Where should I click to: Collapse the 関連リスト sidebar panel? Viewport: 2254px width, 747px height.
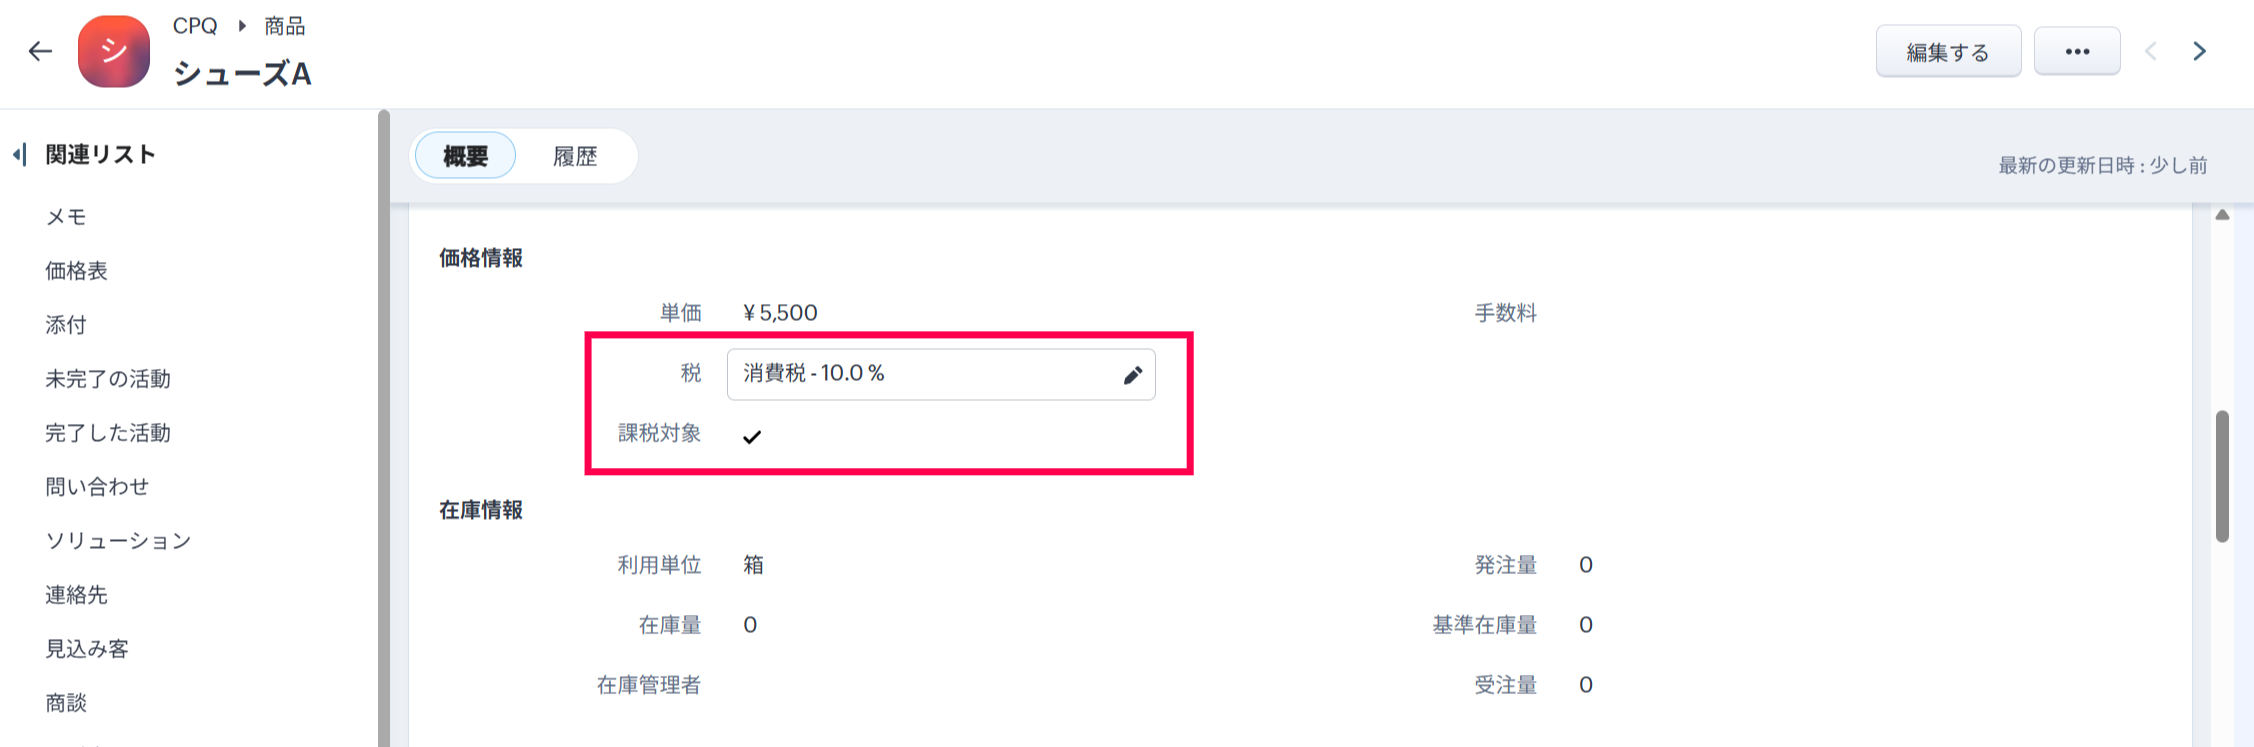click(x=19, y=155)
